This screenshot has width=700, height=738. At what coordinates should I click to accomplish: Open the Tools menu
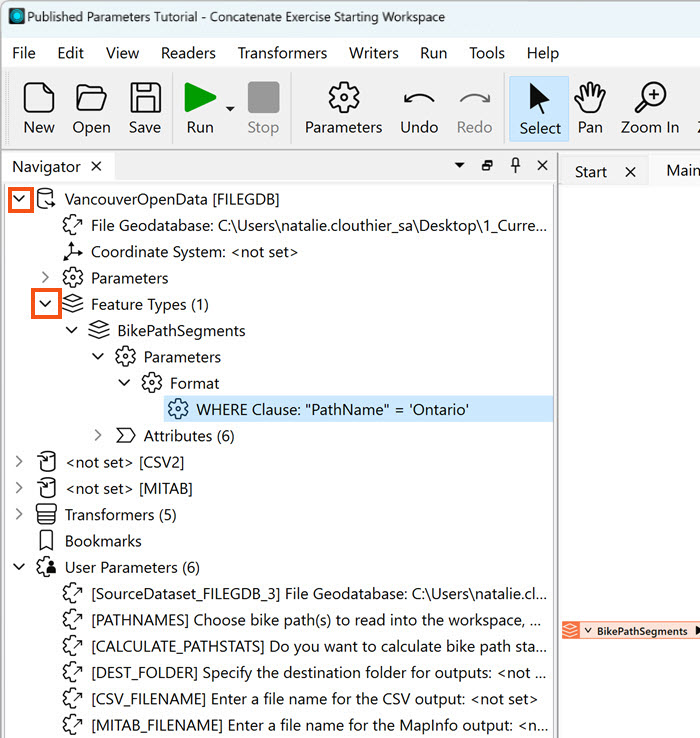coord(487,53)
